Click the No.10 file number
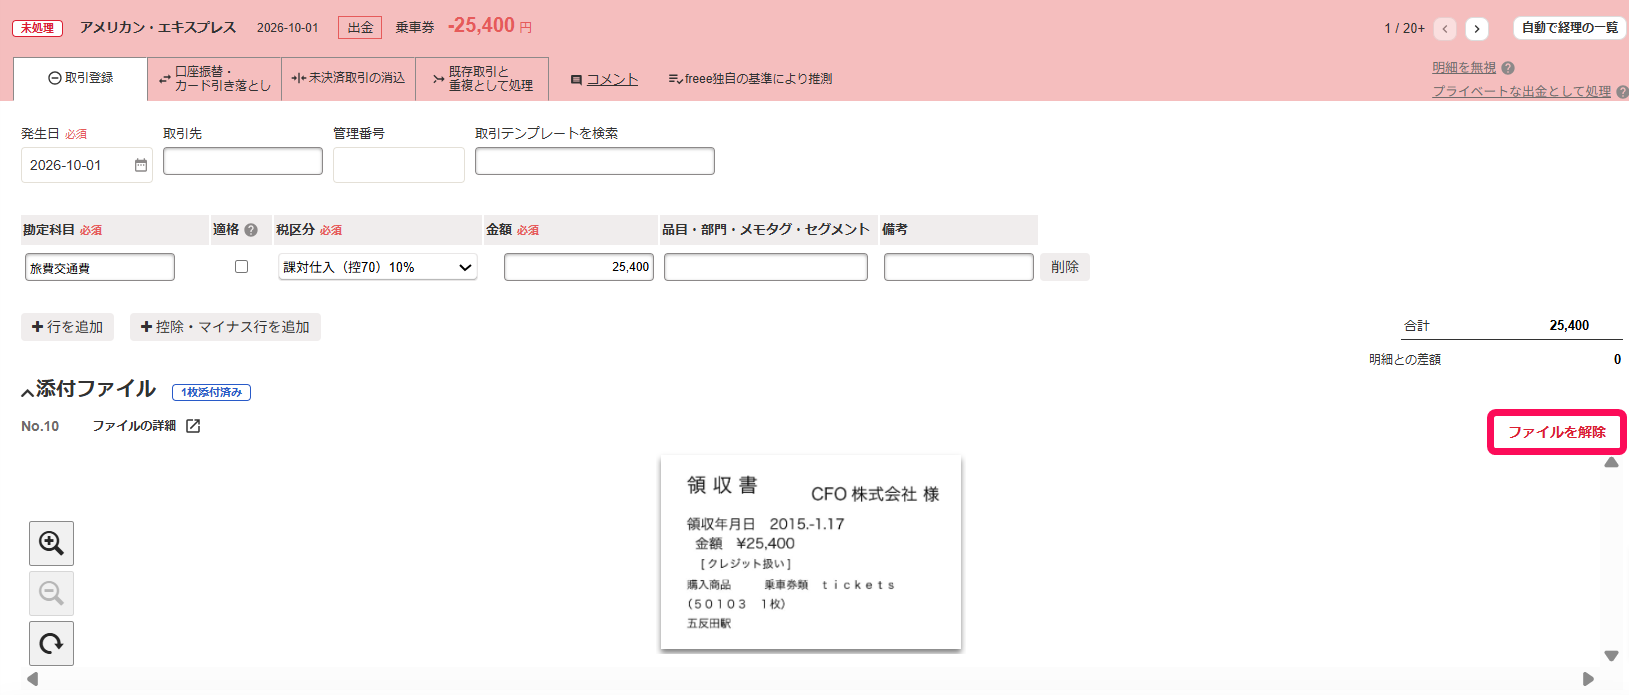Image resolution: width=1629 pixels, height=695 pixels. [40, 426]
